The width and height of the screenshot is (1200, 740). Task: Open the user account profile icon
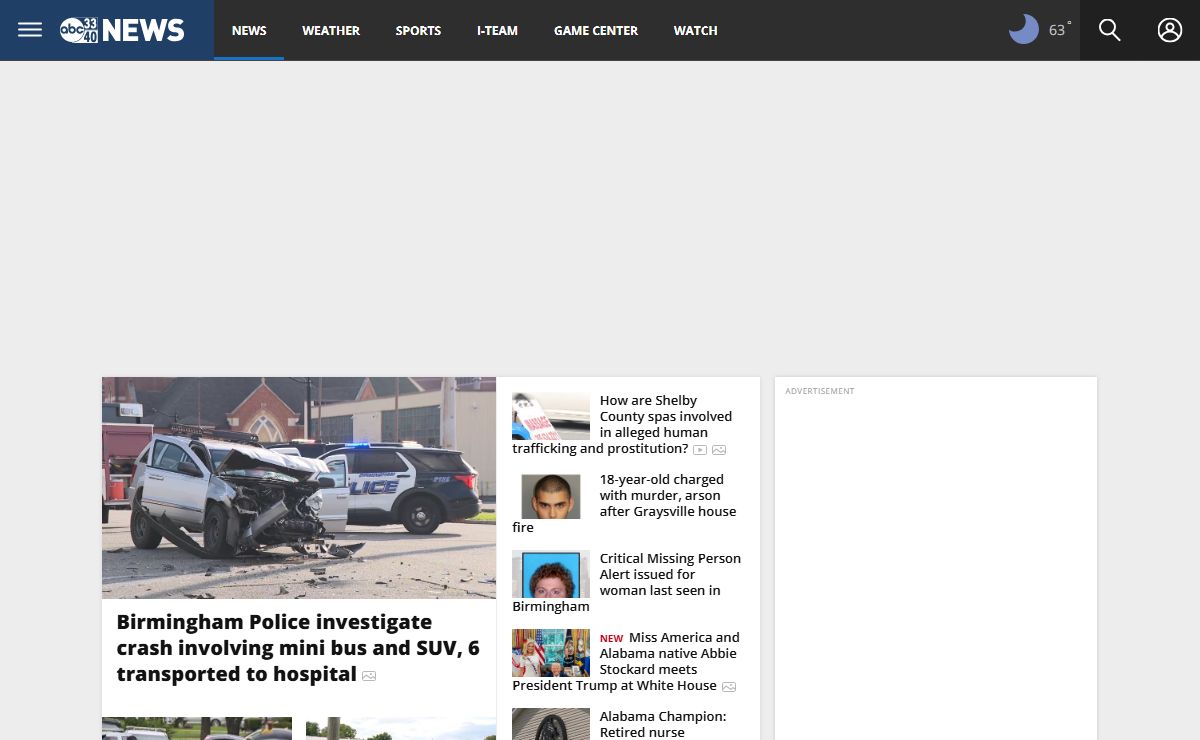(1170, 30)
